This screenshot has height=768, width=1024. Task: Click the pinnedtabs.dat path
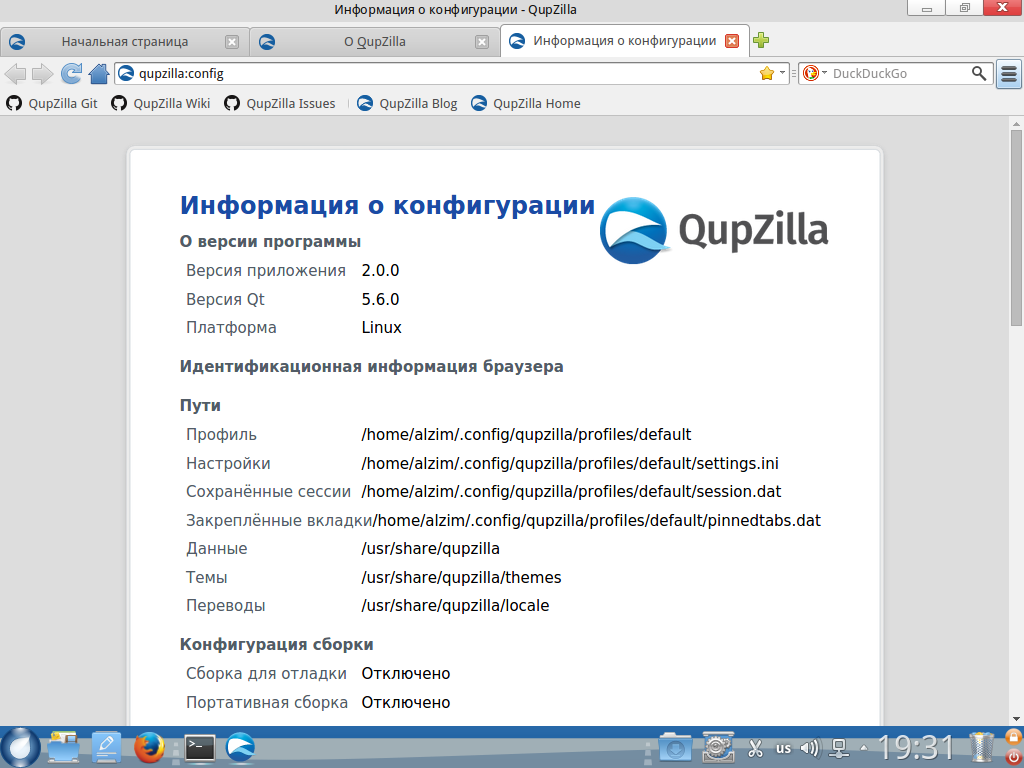click(597, 520)
